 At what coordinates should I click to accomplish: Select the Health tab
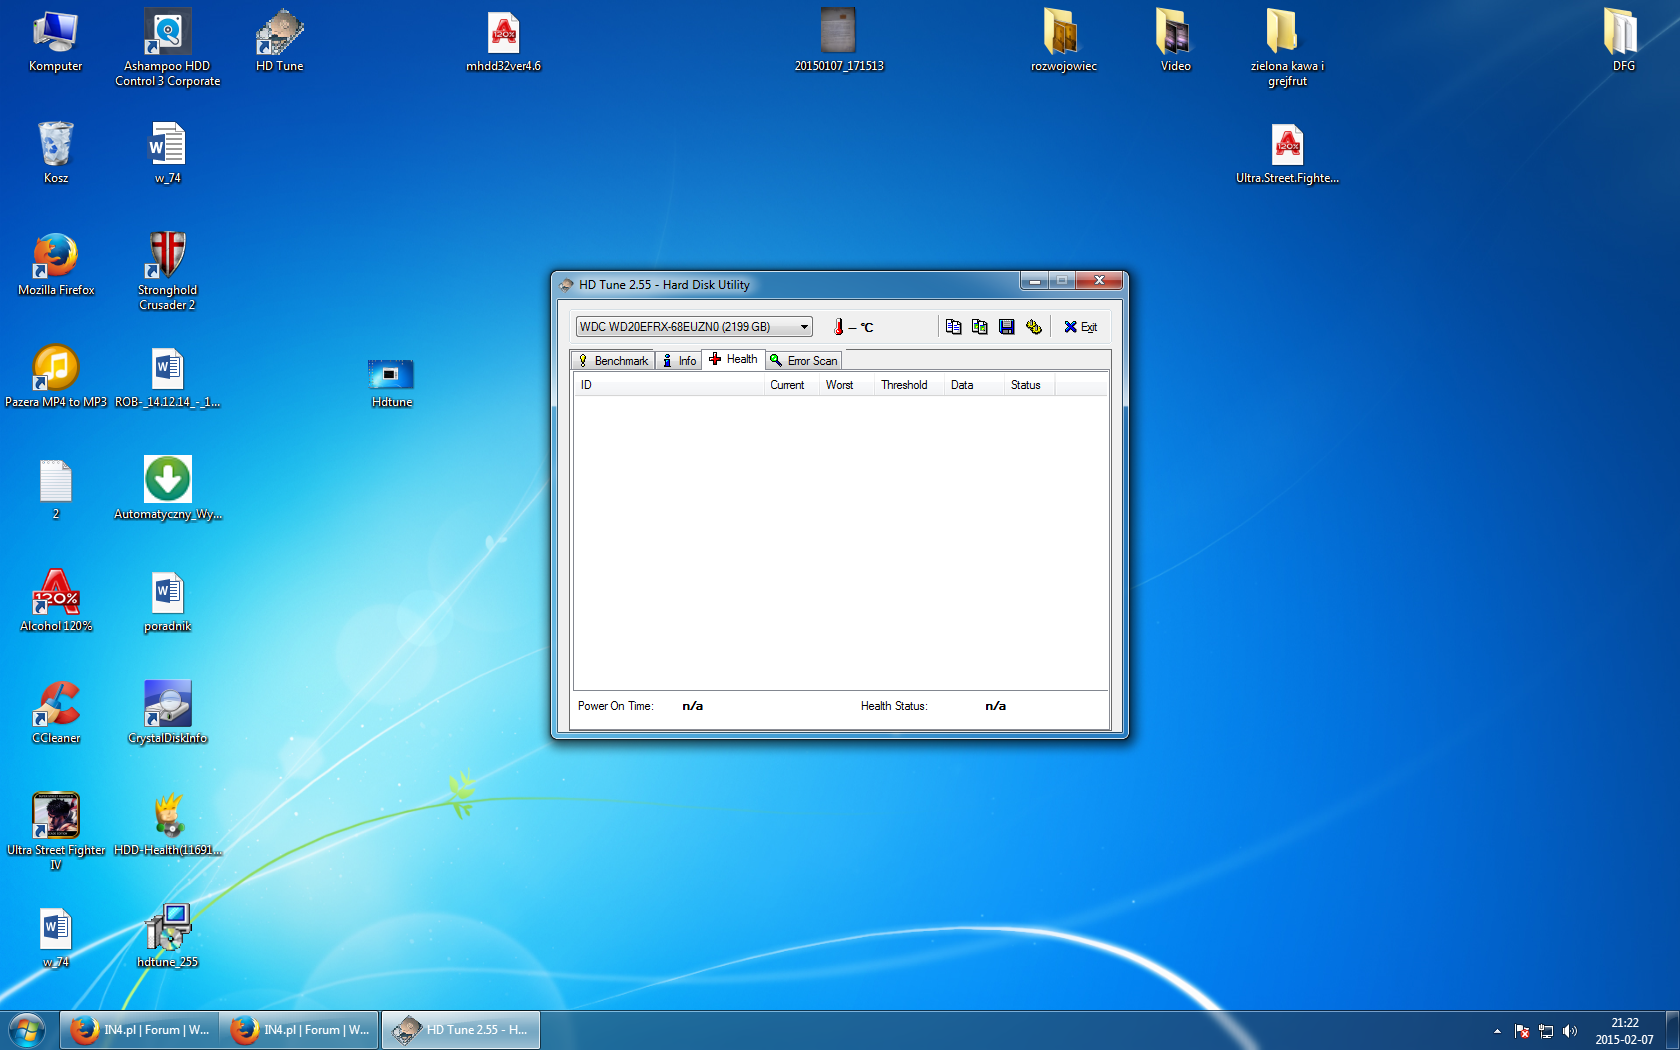[733, 359]
